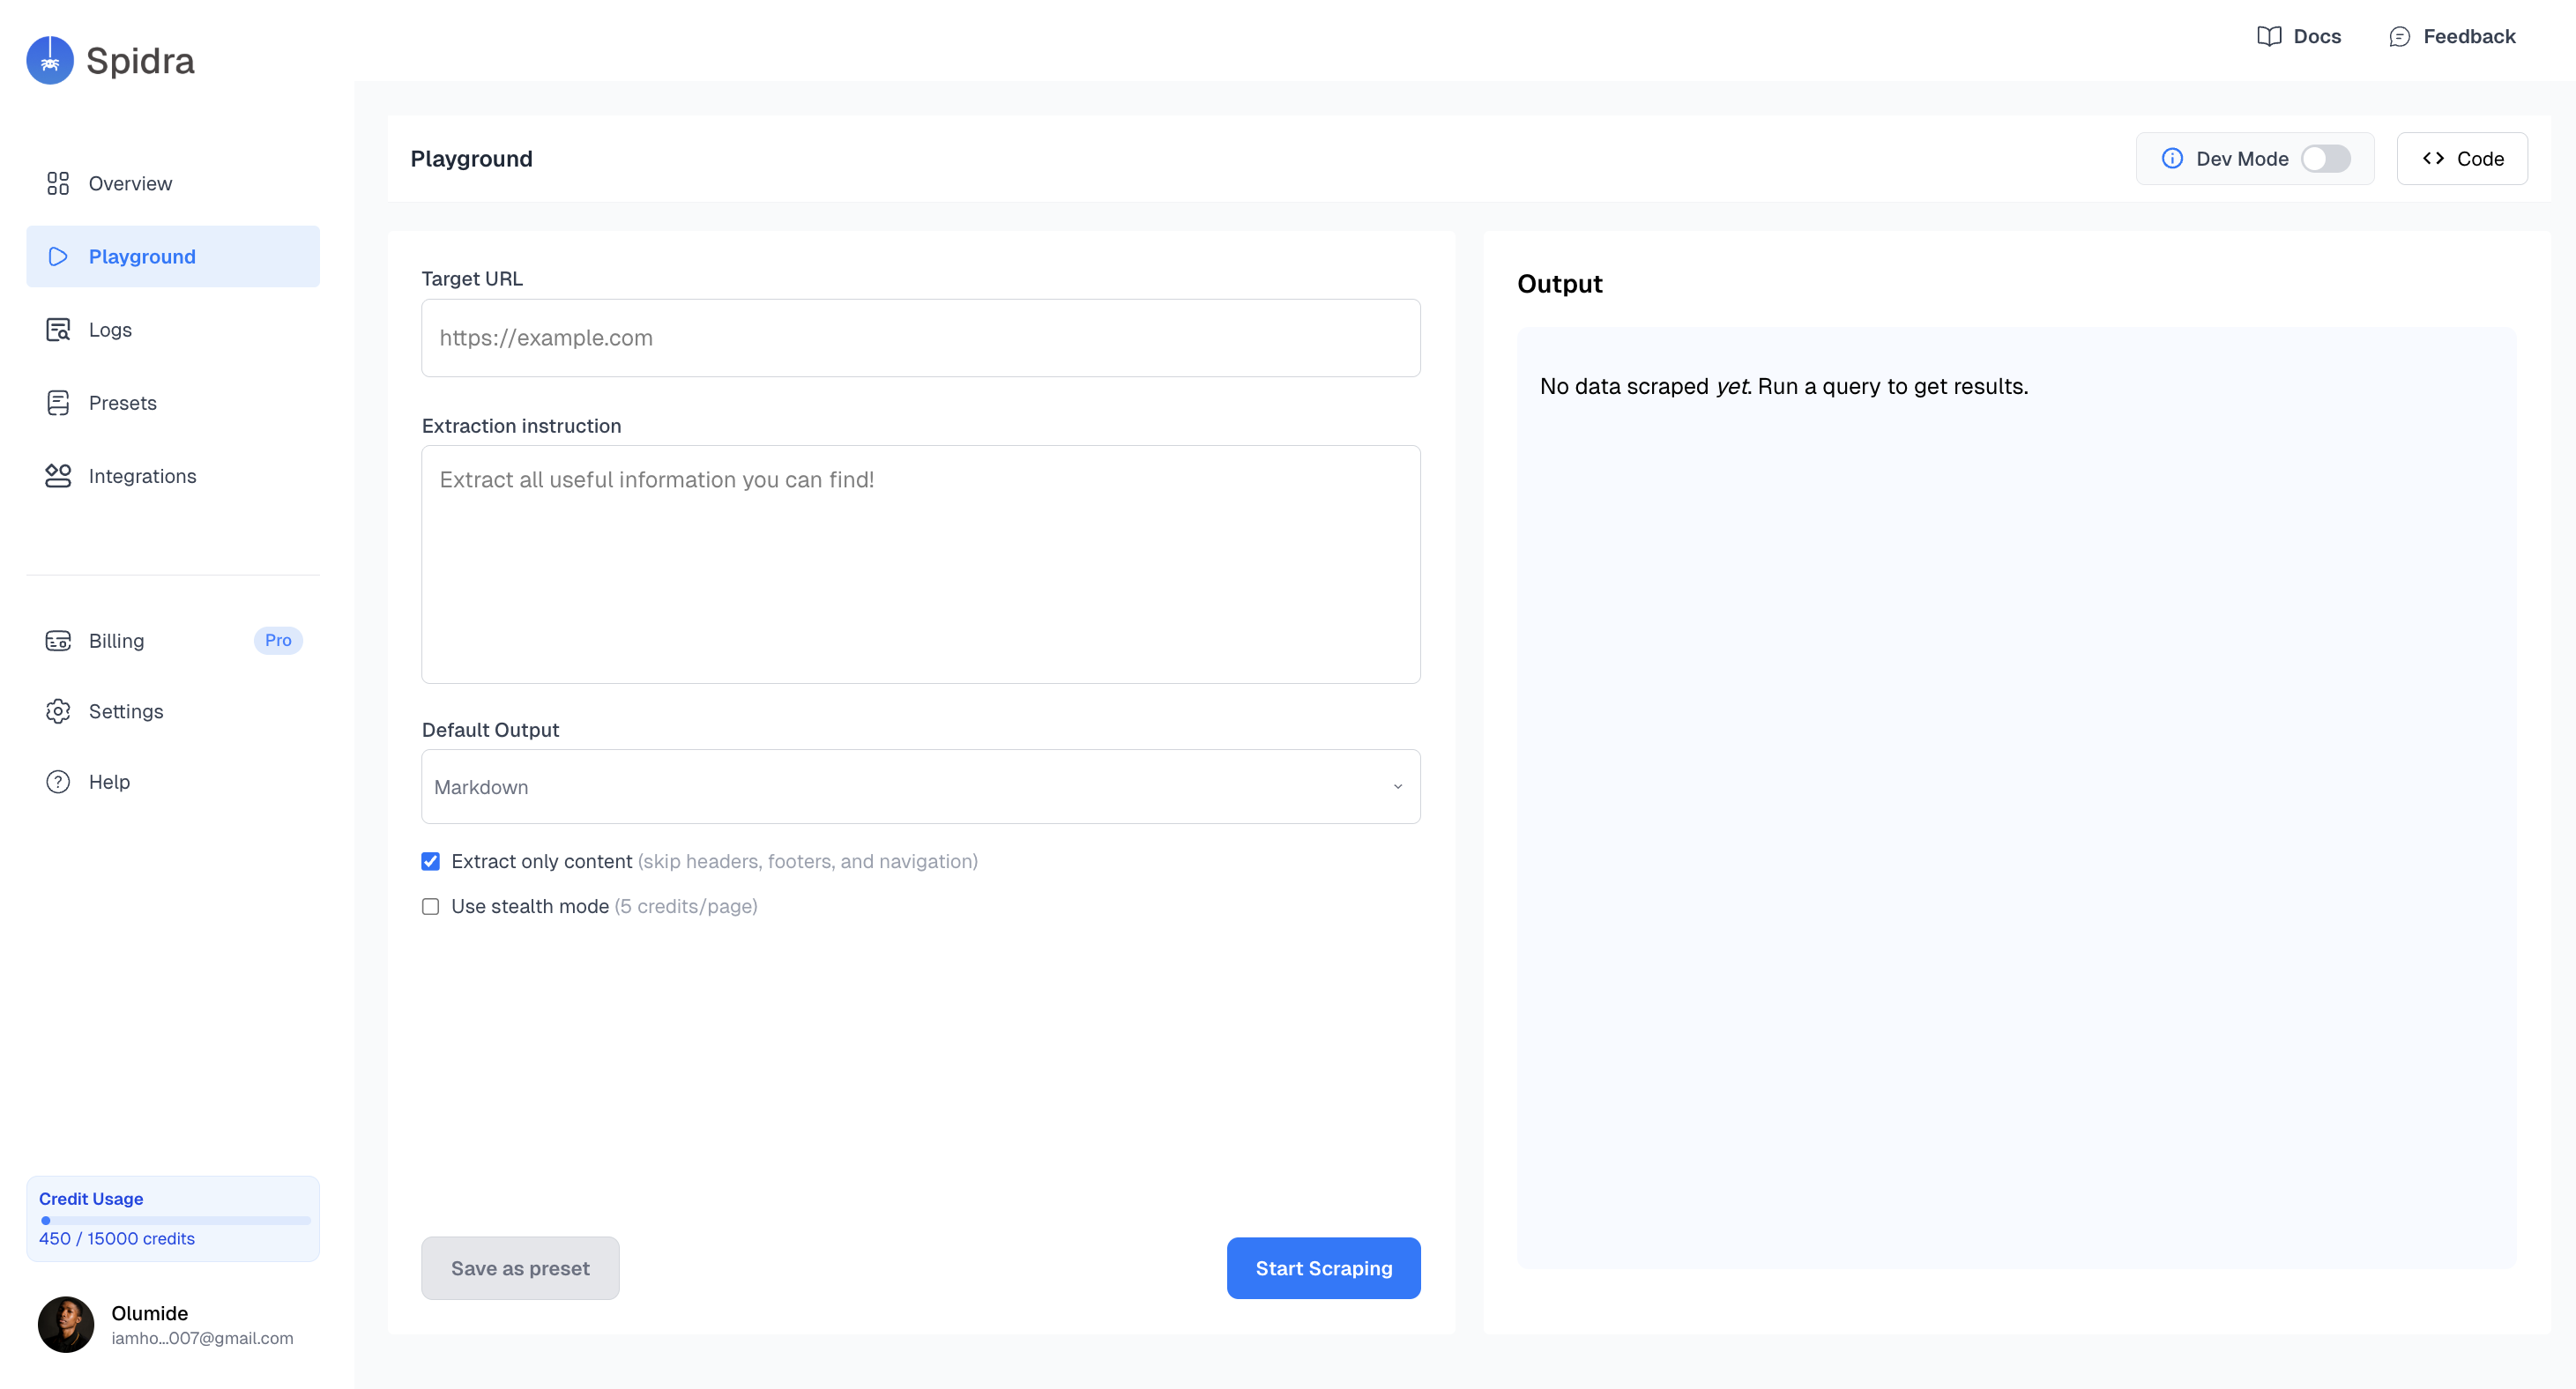Click the Credit Usage progress bar
2576x1389 pixels.
click(174, 1220)
